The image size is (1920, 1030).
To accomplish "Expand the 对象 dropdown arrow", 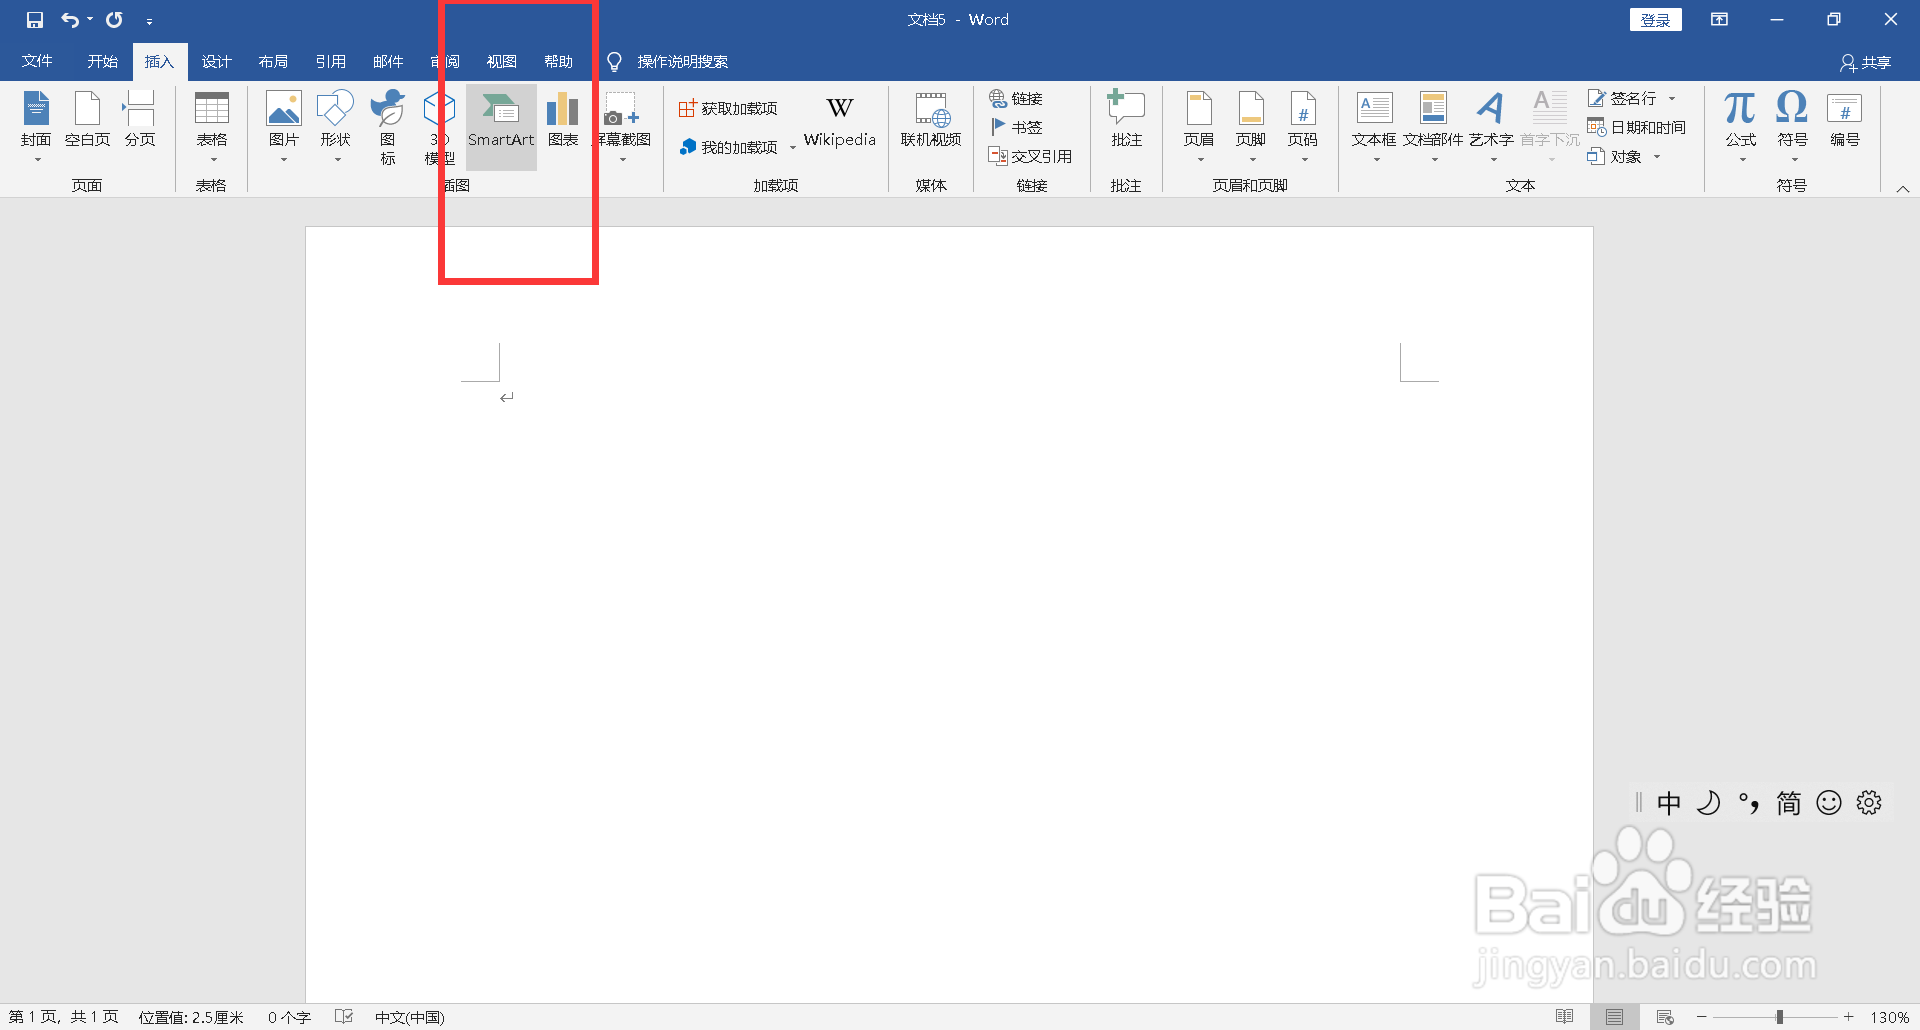I will click(1657, 156).
